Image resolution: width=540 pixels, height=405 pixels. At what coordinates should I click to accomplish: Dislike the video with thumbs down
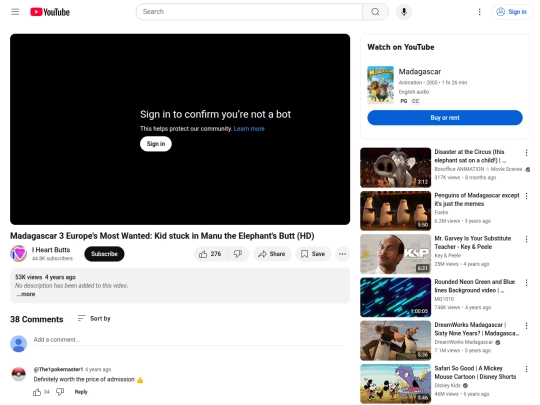point(238,254)
